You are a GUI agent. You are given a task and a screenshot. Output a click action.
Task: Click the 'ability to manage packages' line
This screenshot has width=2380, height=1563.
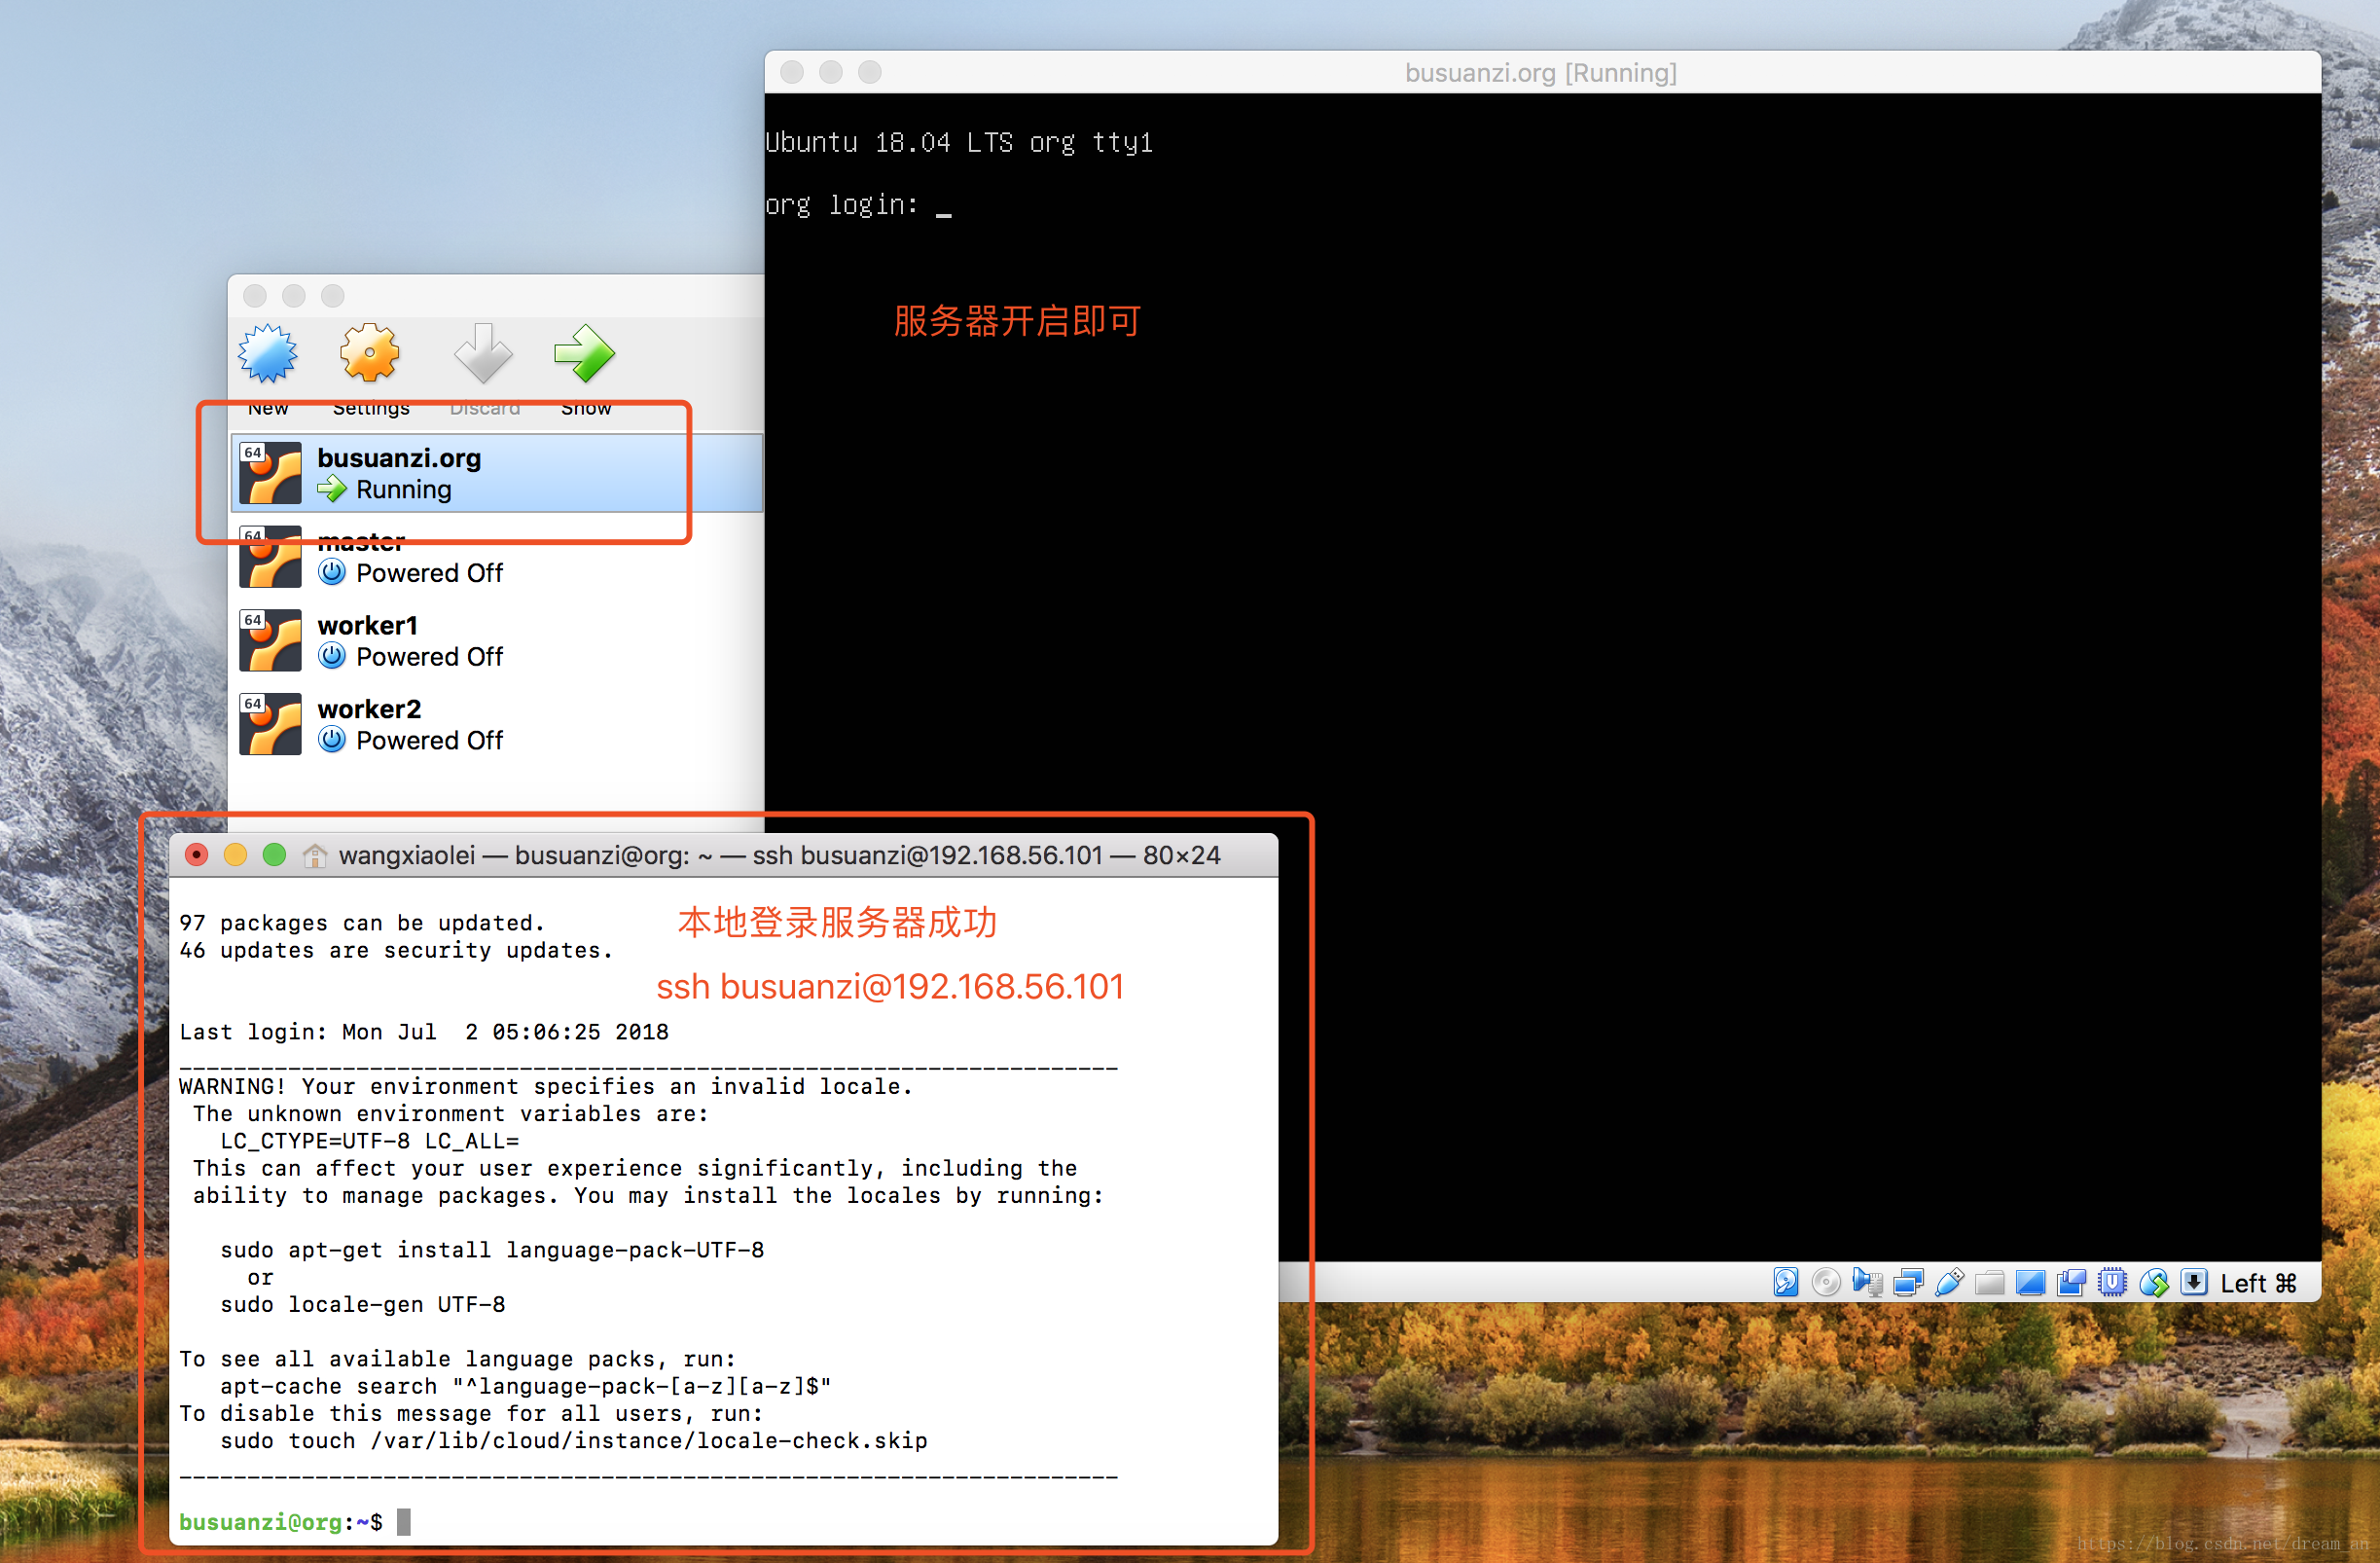point(648,1195)
